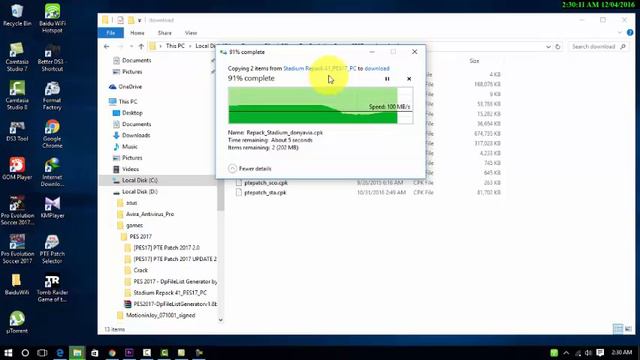Viewport: 640px width, 360px height.
Task: Open Internet Download Manager desktop icon
Action: (x=52, y=172)
